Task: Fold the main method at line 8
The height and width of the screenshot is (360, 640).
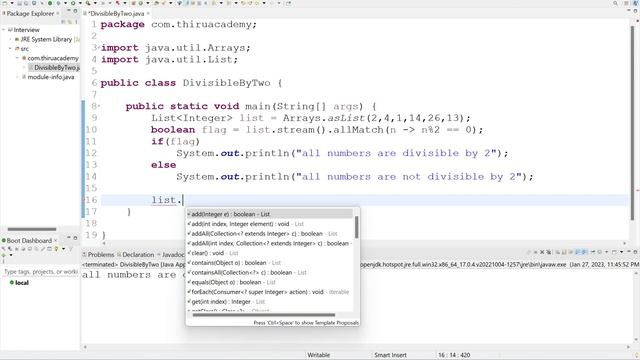Action: (98, 106)
